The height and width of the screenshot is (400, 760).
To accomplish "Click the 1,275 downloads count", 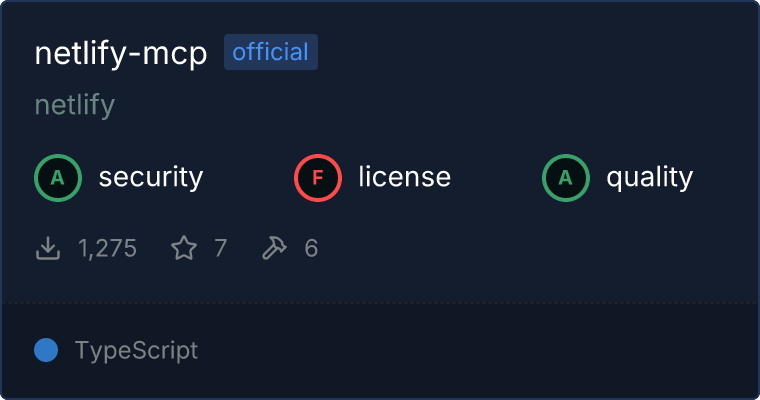I will point(107,248).
